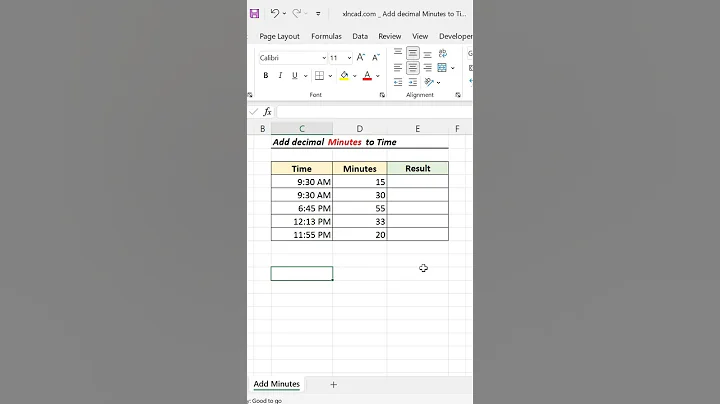Toggle Bottom Align icon

click(428, 54)
